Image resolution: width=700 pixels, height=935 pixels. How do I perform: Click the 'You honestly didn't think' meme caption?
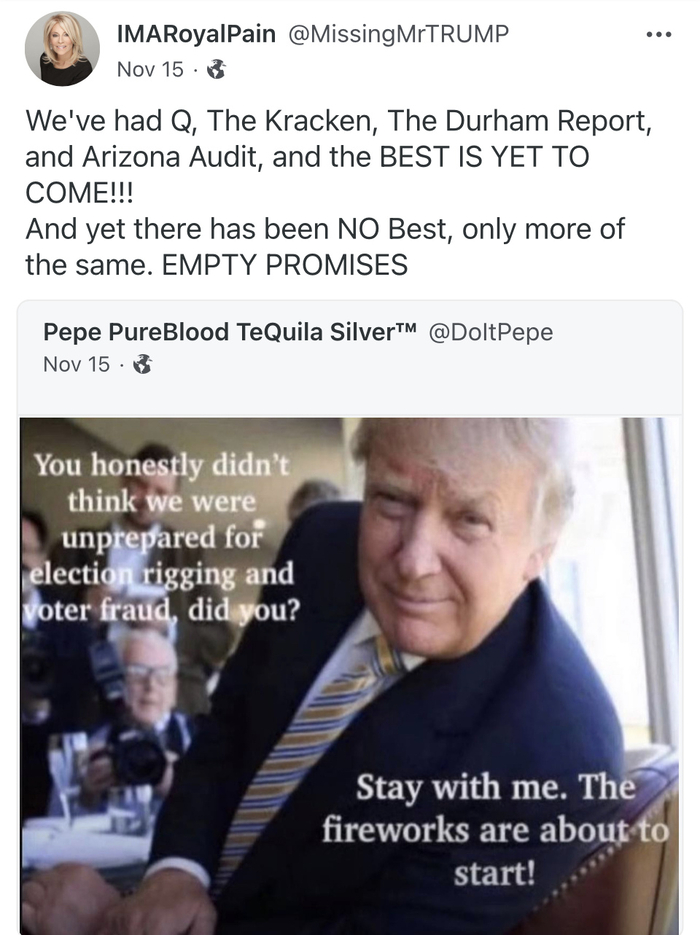click(161, 537)
